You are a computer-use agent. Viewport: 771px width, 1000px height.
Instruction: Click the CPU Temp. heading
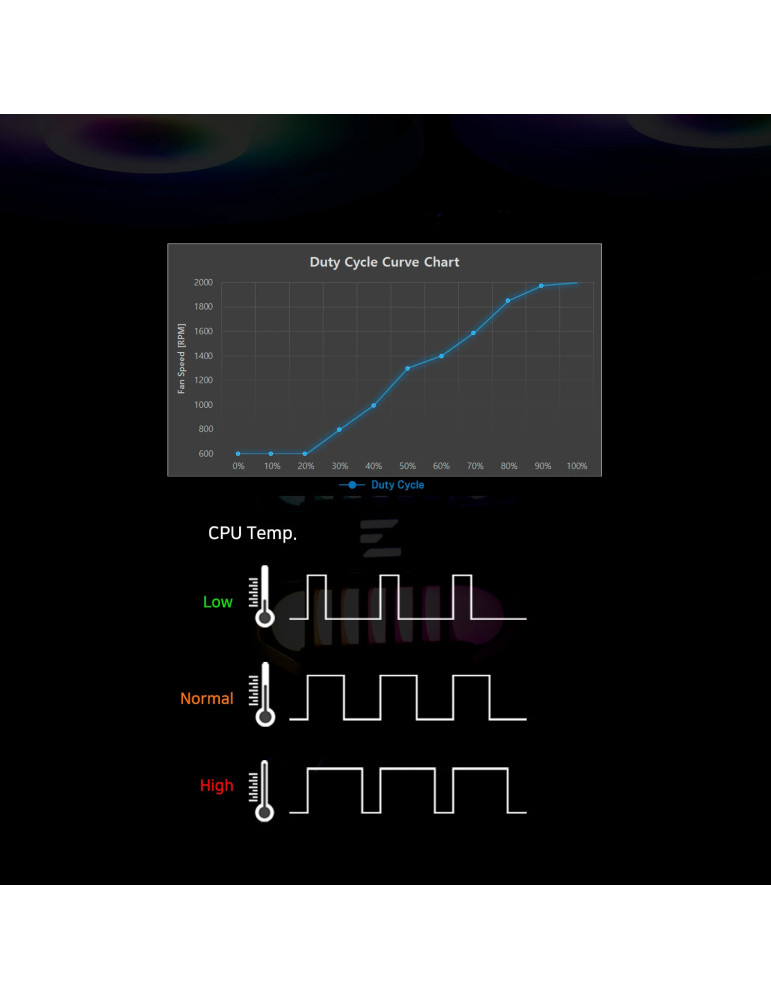(x=252, y=534)
